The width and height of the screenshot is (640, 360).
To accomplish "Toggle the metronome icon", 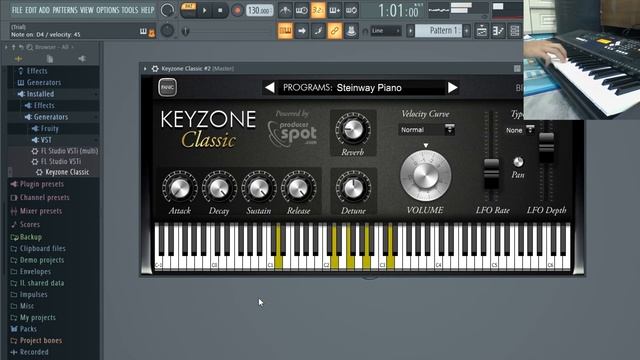I will pyautogui.click(x=285, y=11).
